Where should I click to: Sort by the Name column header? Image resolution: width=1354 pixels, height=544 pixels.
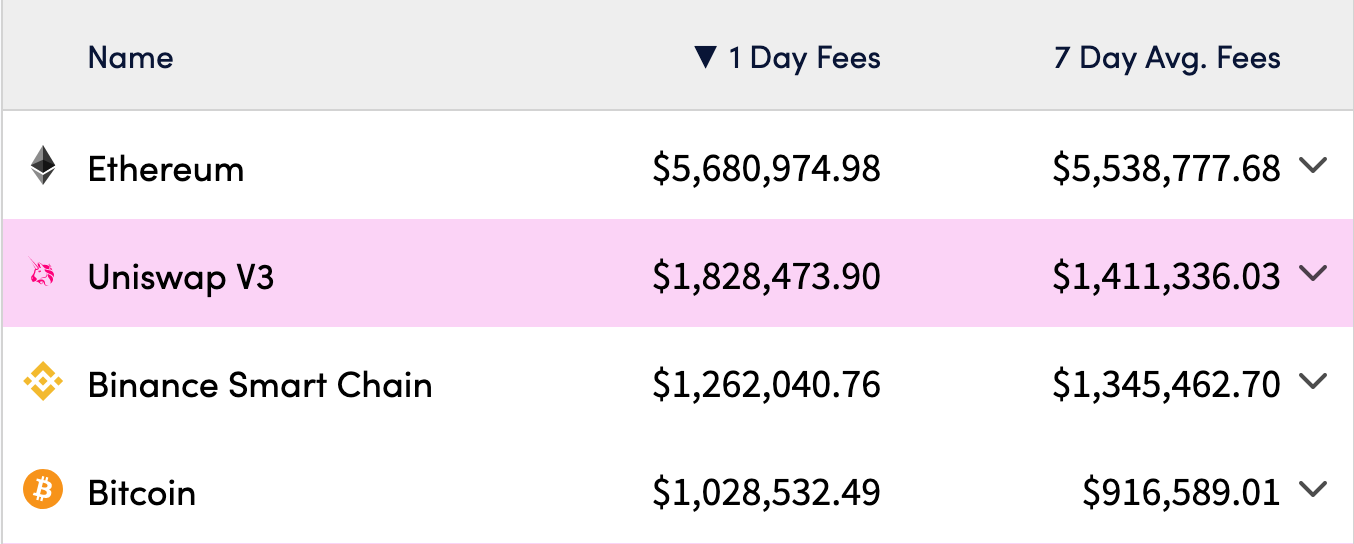pos(130,58)
